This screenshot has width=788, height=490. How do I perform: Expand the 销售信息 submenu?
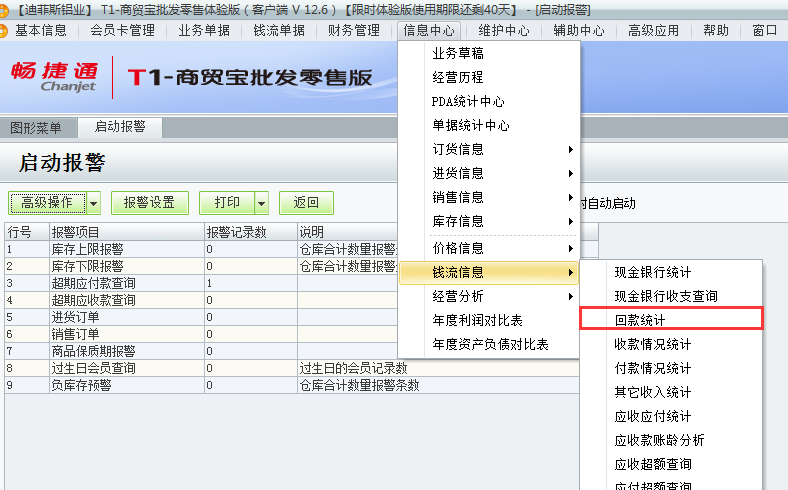488,198
